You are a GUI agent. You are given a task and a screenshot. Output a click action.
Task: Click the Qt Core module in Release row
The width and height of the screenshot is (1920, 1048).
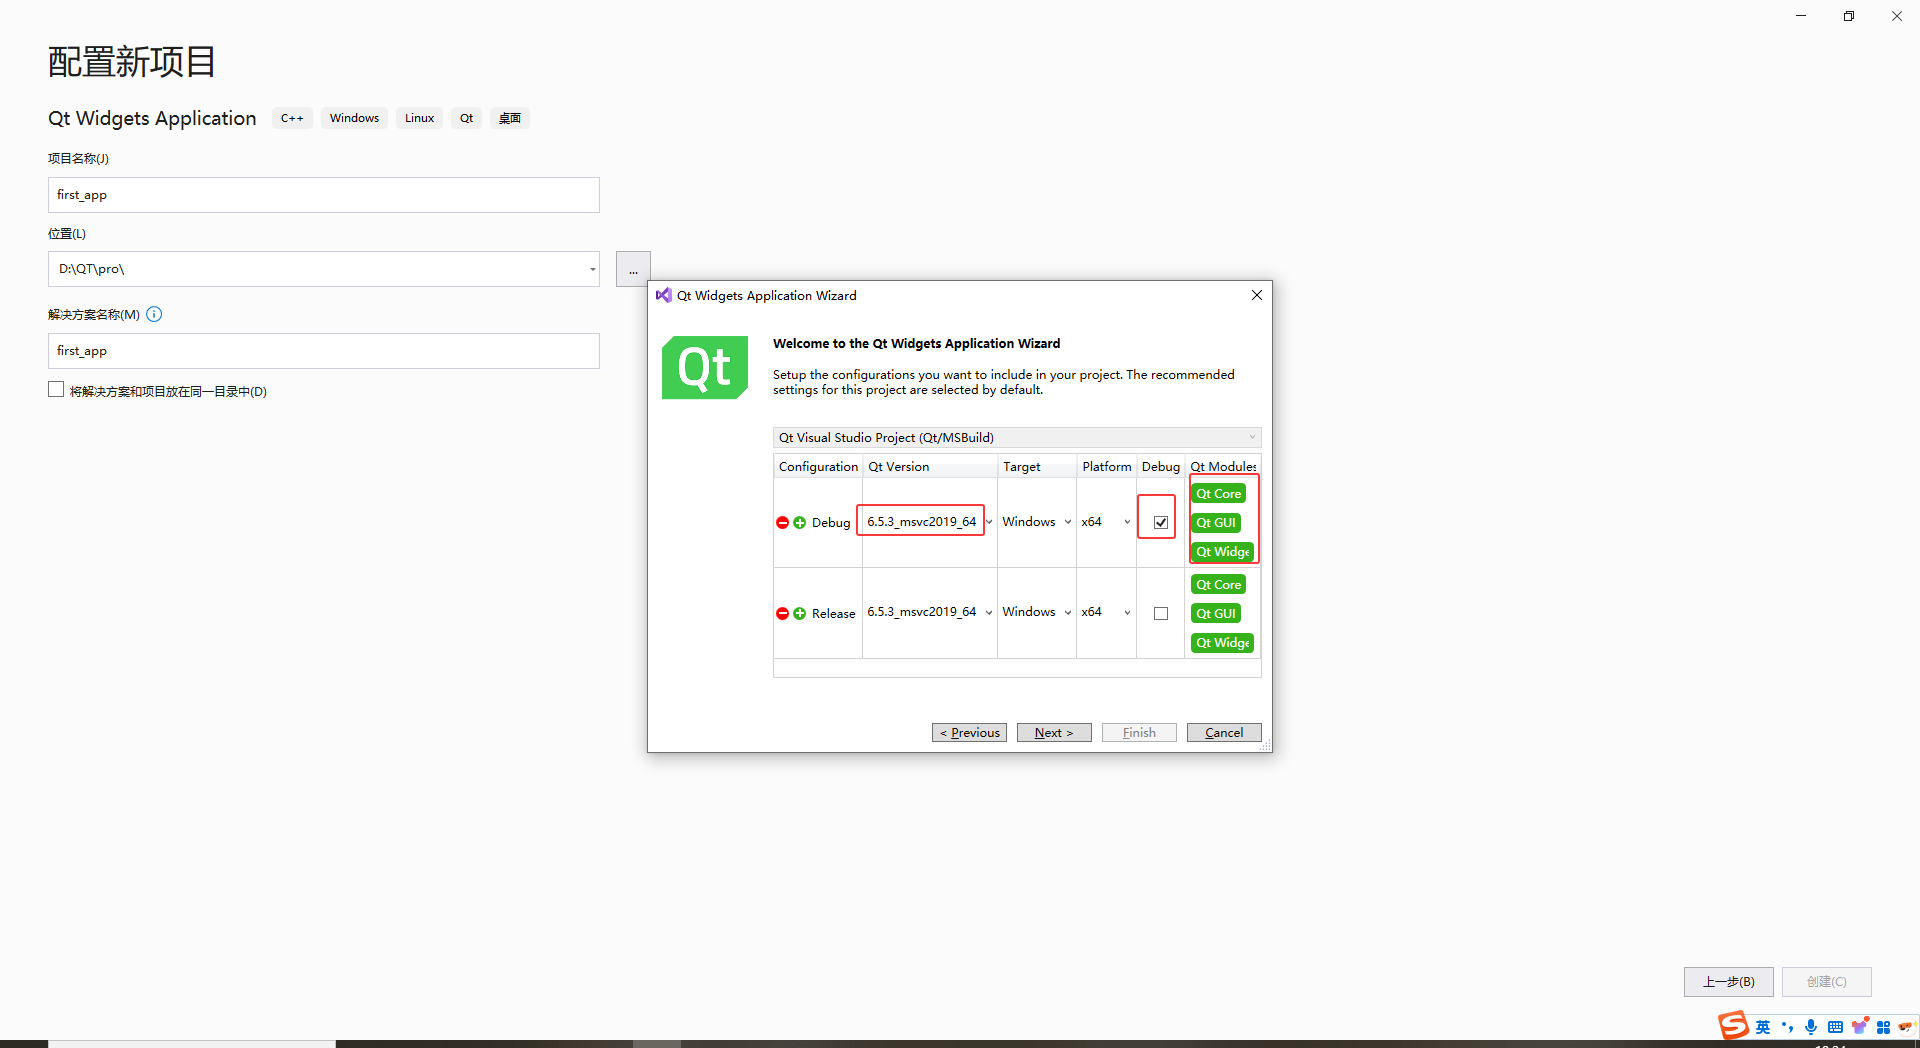[x=1218, y=585]
